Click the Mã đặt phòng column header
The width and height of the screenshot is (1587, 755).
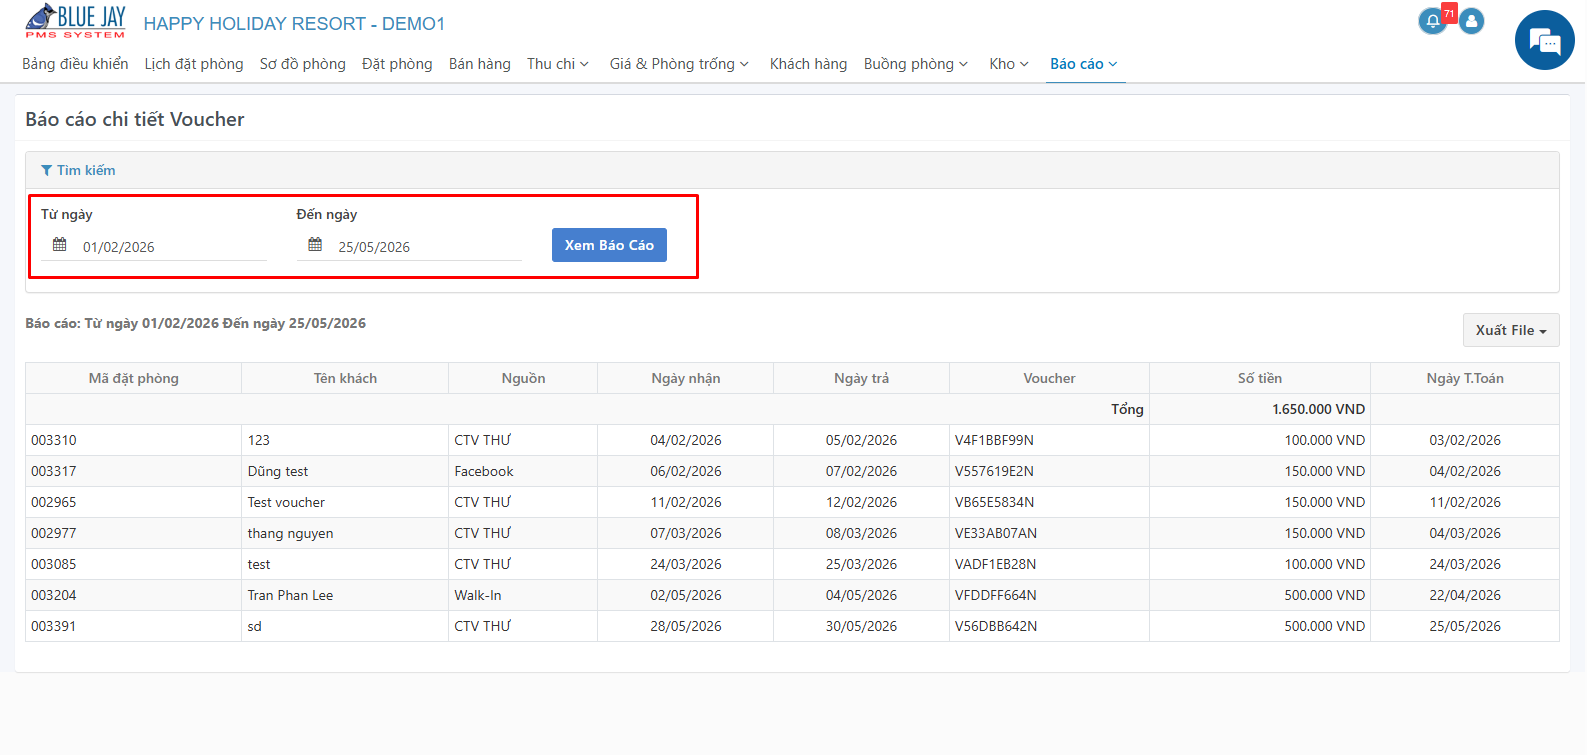[134, 378]
